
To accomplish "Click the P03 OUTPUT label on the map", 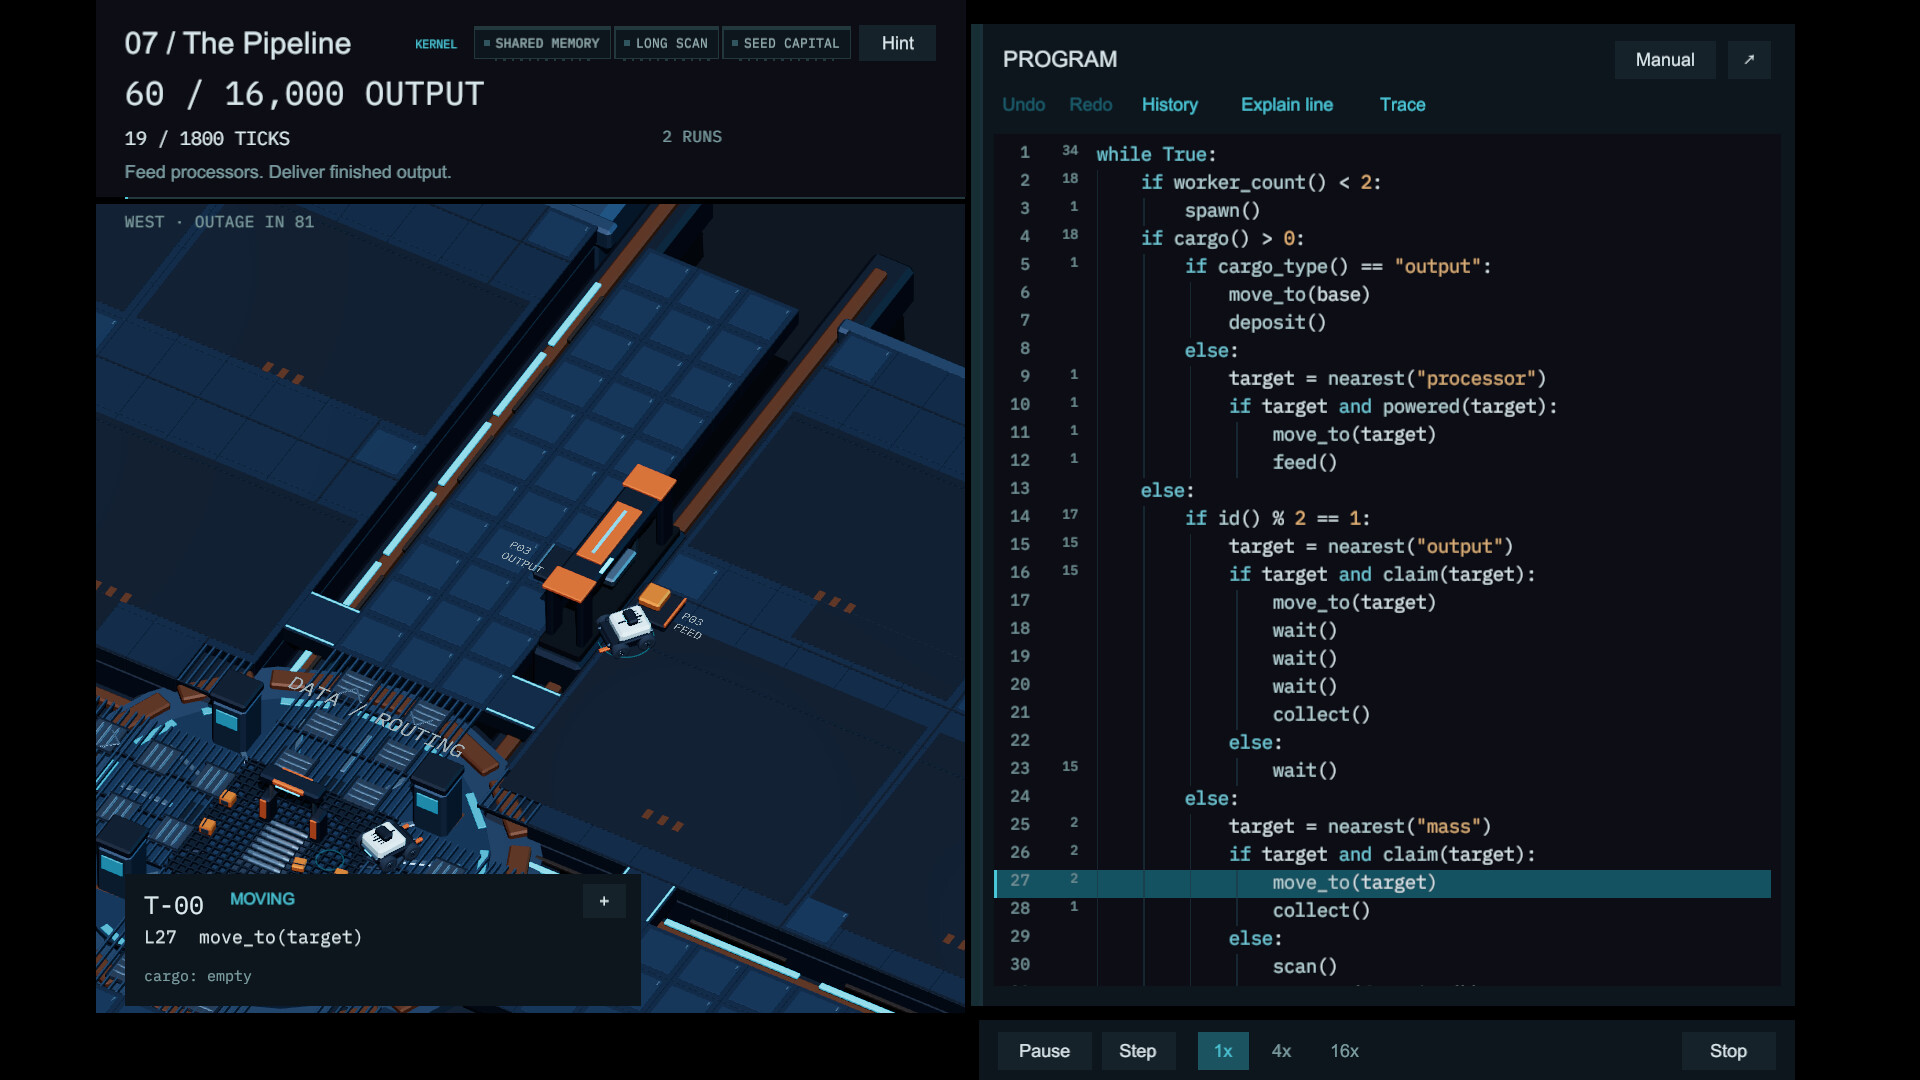I will pyautogui.click(x=522, y=556).
